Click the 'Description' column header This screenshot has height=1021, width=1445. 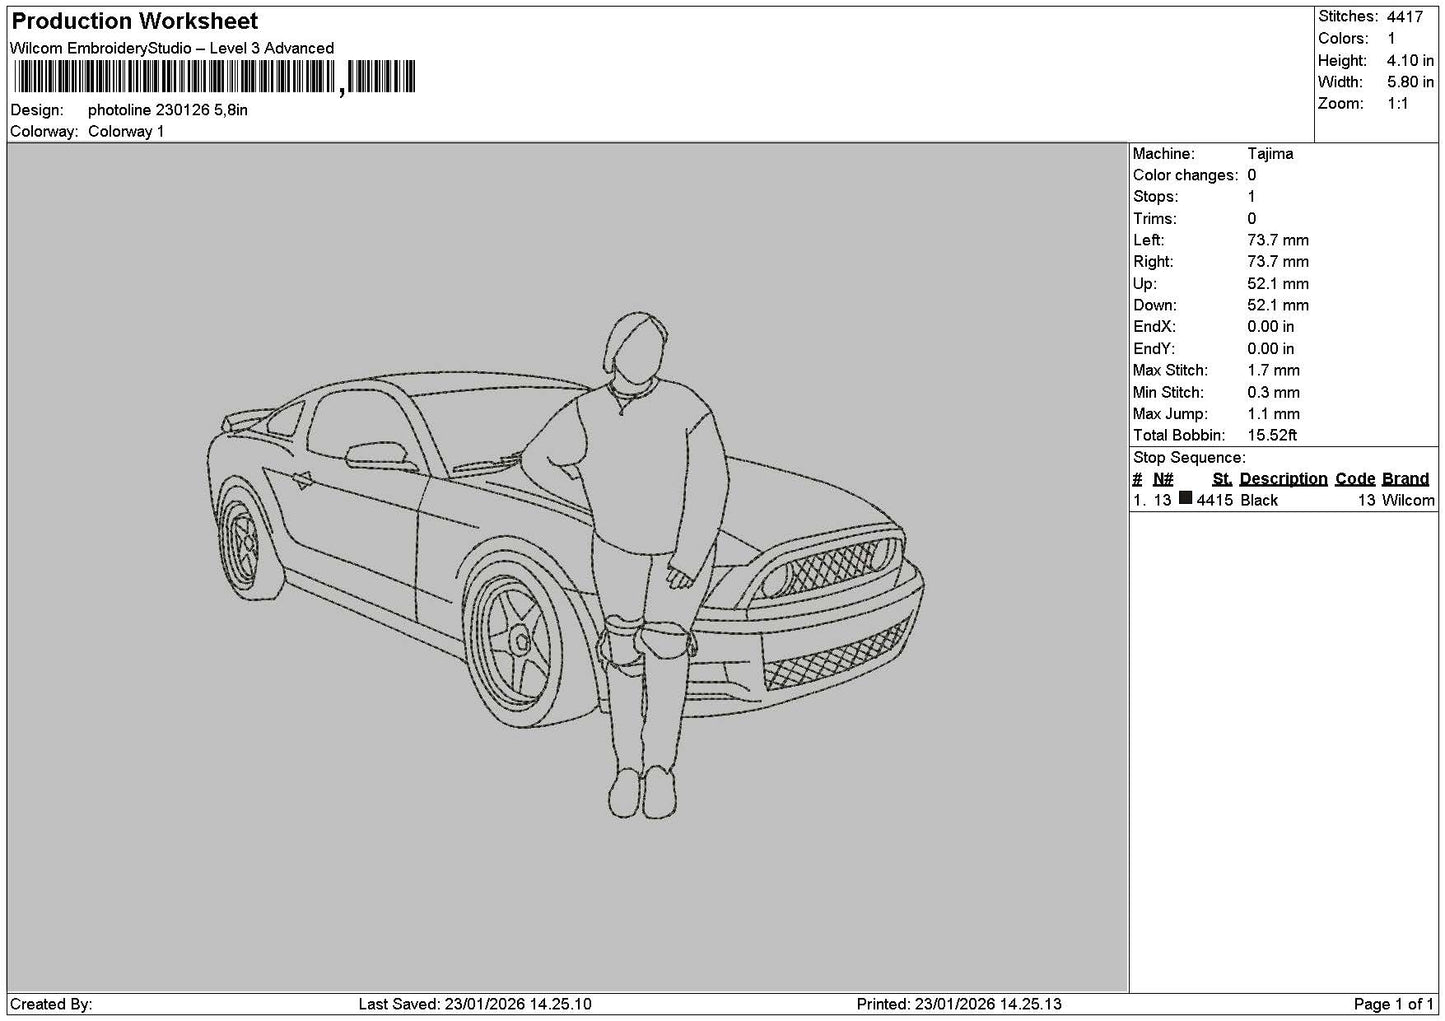point(1283,479)
